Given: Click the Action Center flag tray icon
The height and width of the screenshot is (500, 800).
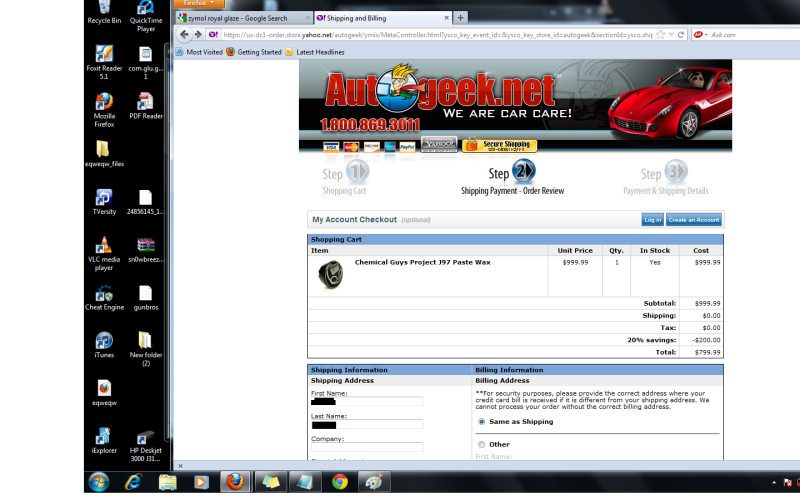Looking at the screenshot, I should 788,482.
